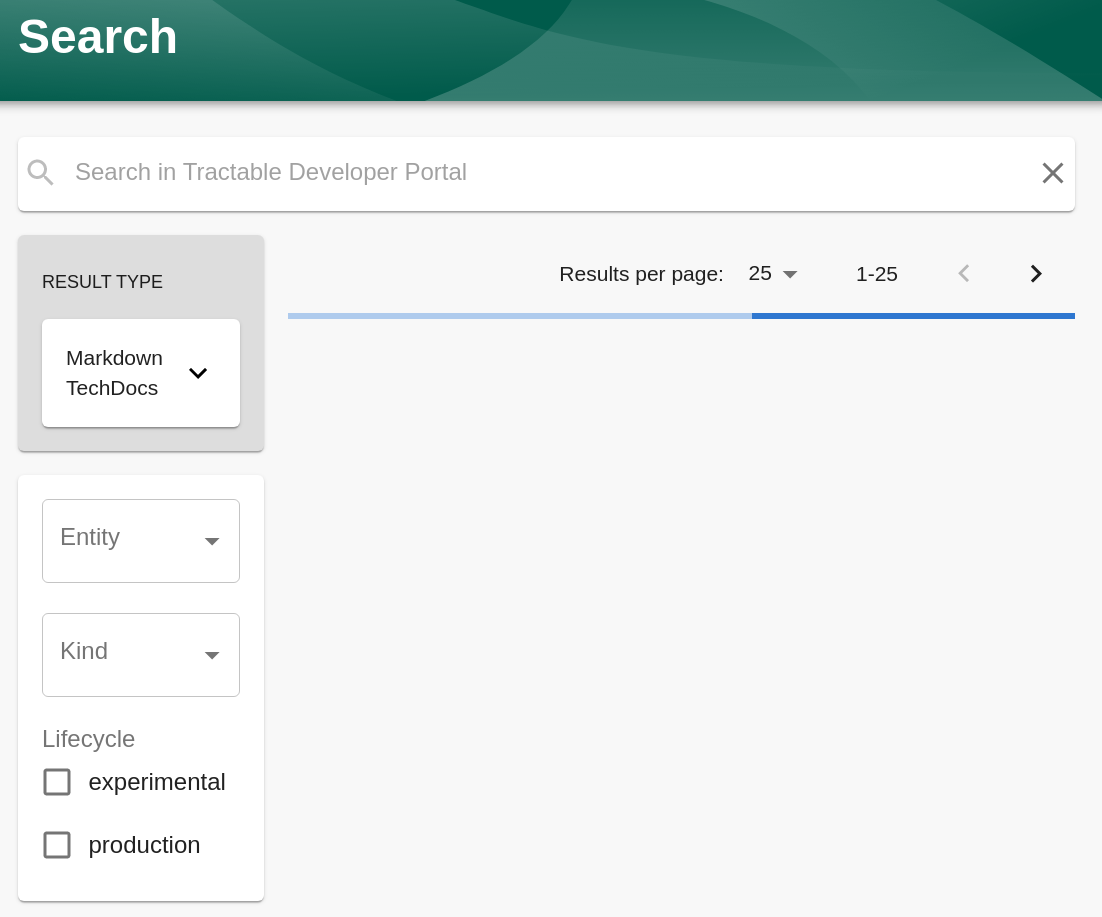Clear the search field using the X icon
The width and height of the screenshot is (1102, 917).
pos(1052,172)
